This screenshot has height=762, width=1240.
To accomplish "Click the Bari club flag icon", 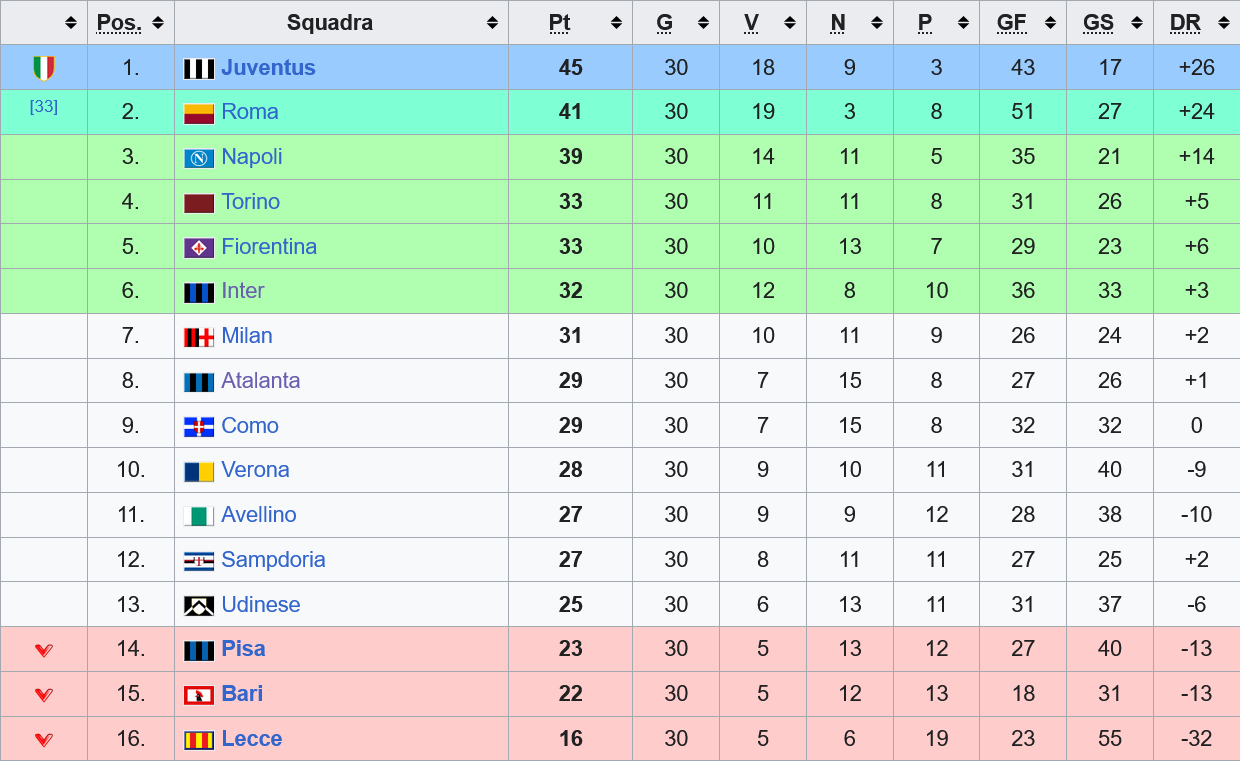I will (199, 695).
